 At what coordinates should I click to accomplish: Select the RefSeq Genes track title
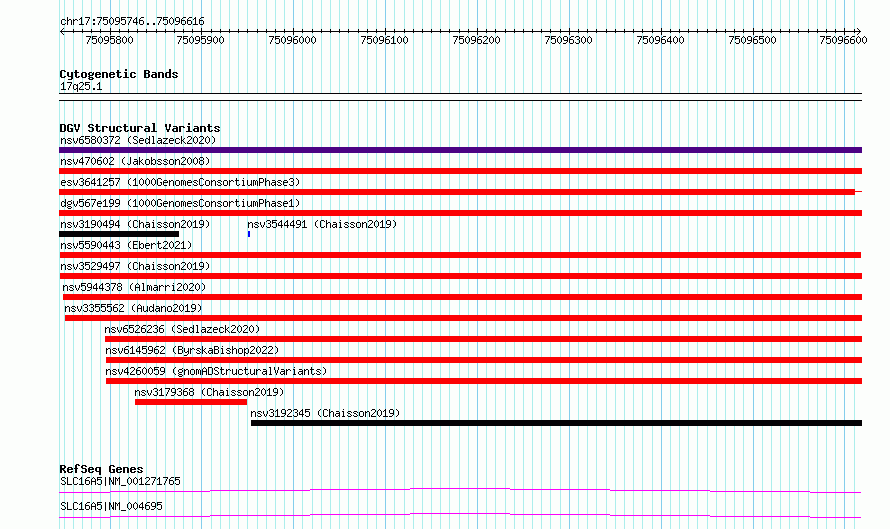(101, 469)
